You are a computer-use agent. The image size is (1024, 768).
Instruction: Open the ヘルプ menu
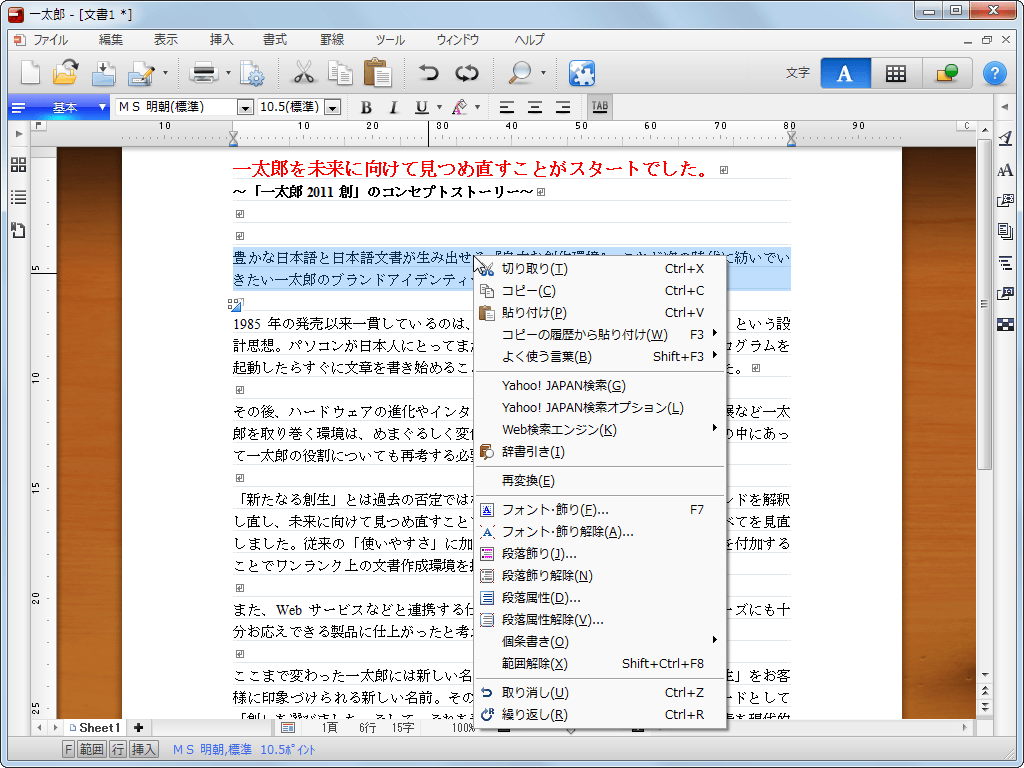point(529,40)
